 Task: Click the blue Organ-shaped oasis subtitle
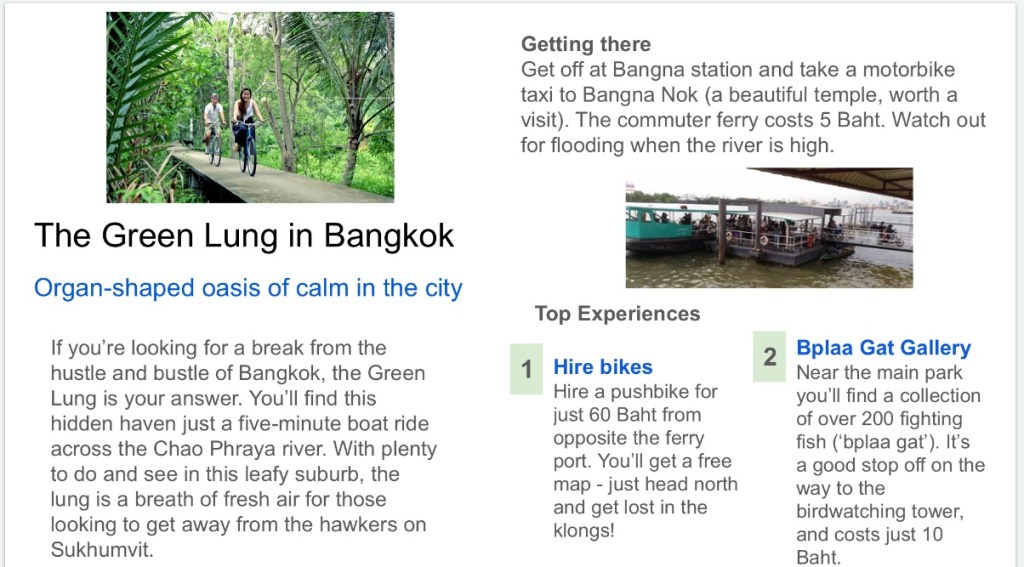tap(248, 289)
